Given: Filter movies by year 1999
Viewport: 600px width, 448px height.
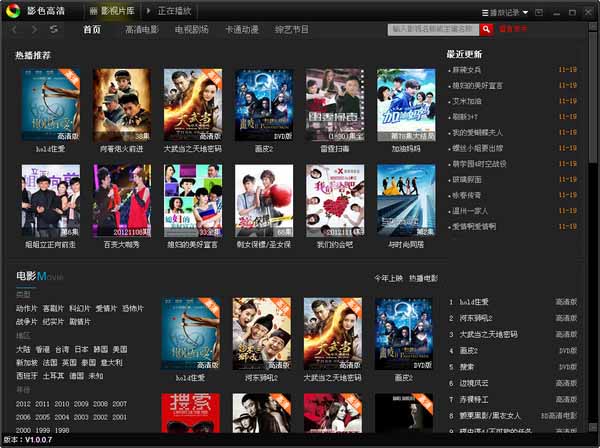Looking at the screenshot, I should (42, 430).
